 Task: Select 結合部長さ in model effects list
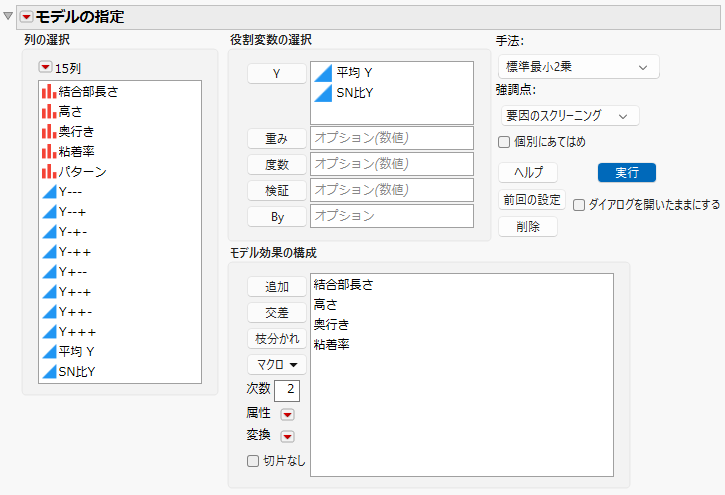343,284
